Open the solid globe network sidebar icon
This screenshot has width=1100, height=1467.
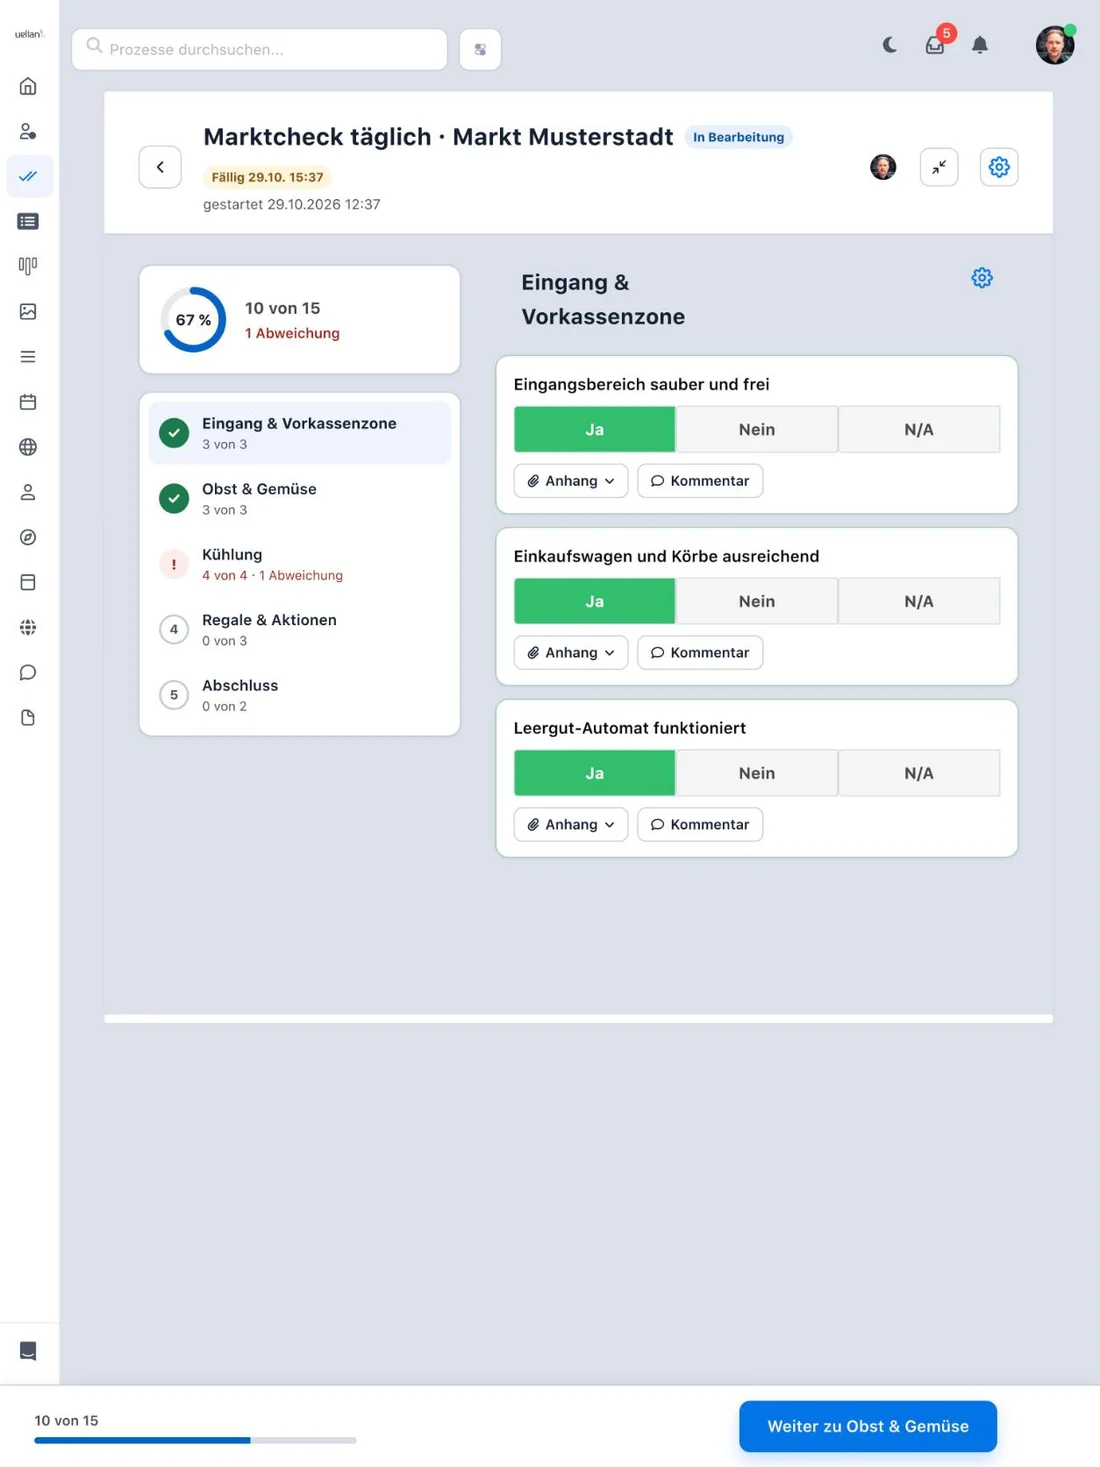click(x=28, y=627)
